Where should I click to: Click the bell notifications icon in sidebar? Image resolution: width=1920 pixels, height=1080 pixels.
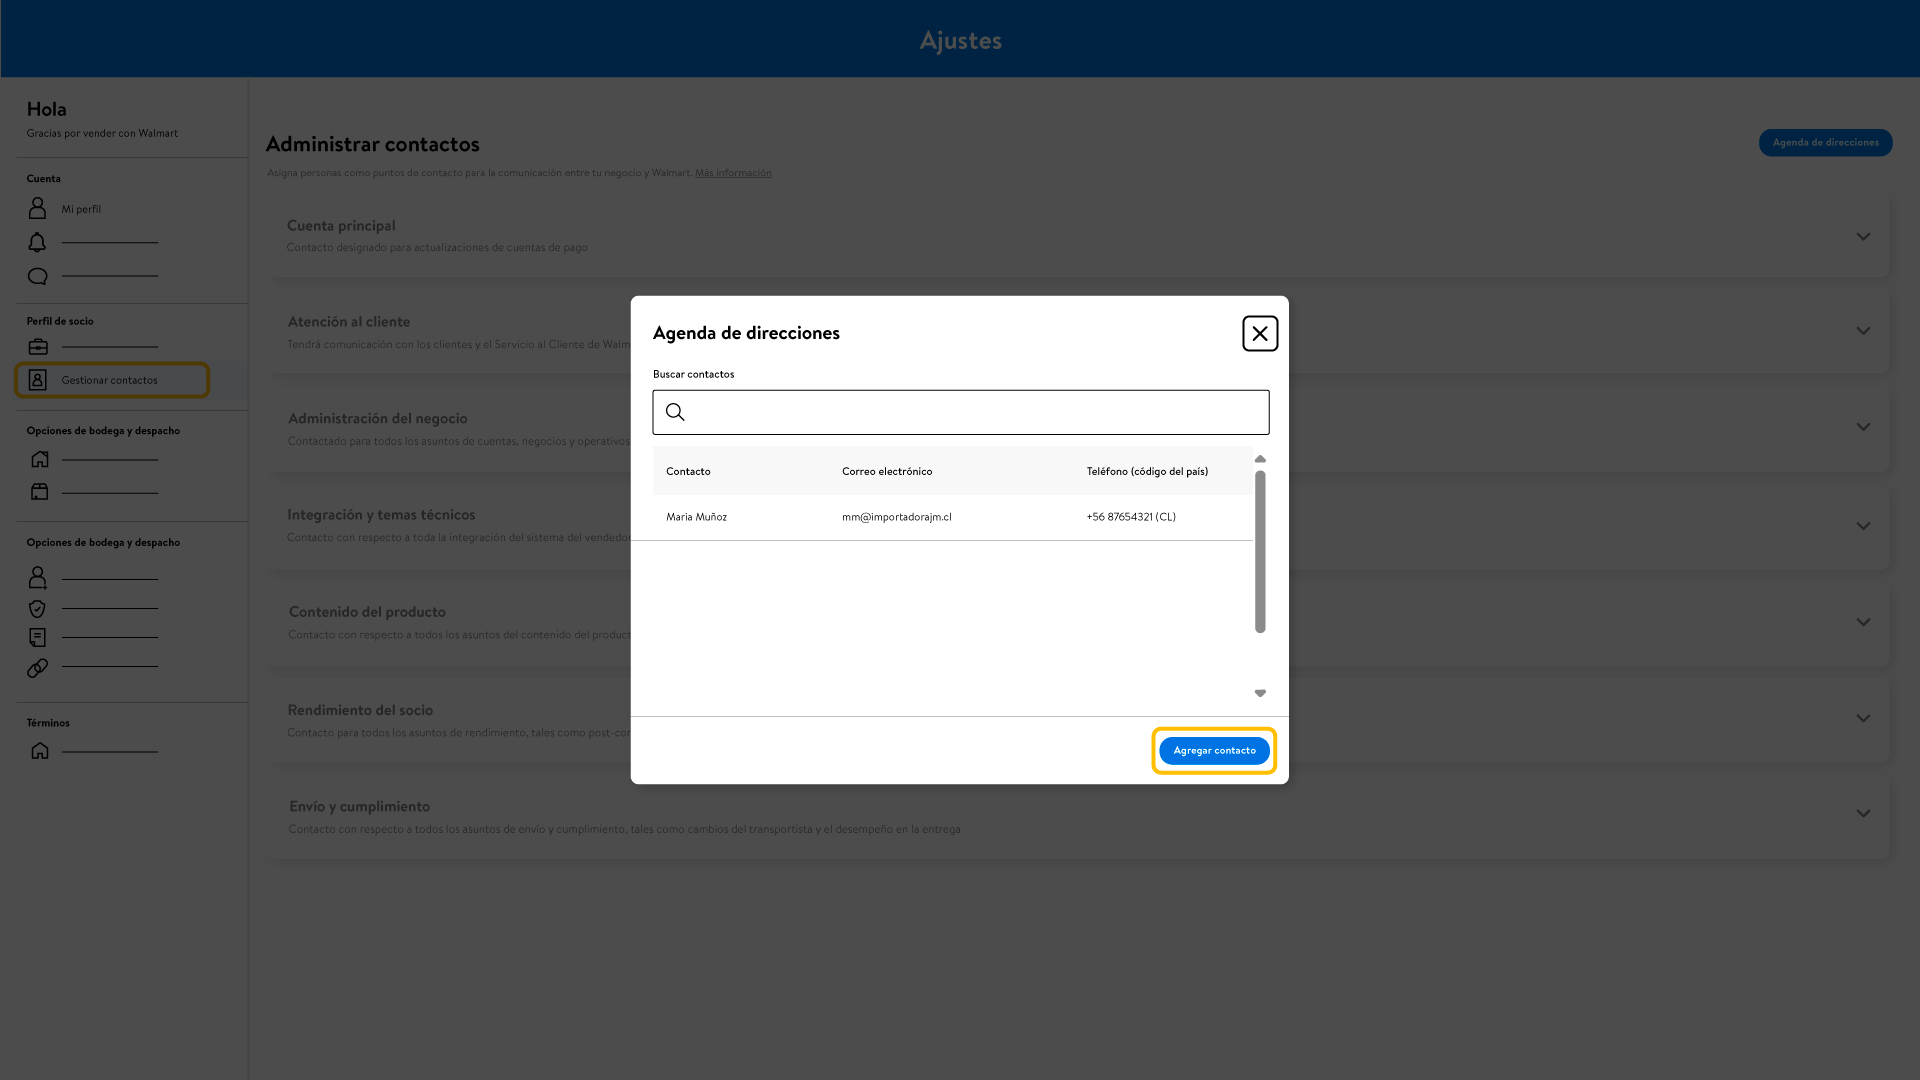[37, 243]
